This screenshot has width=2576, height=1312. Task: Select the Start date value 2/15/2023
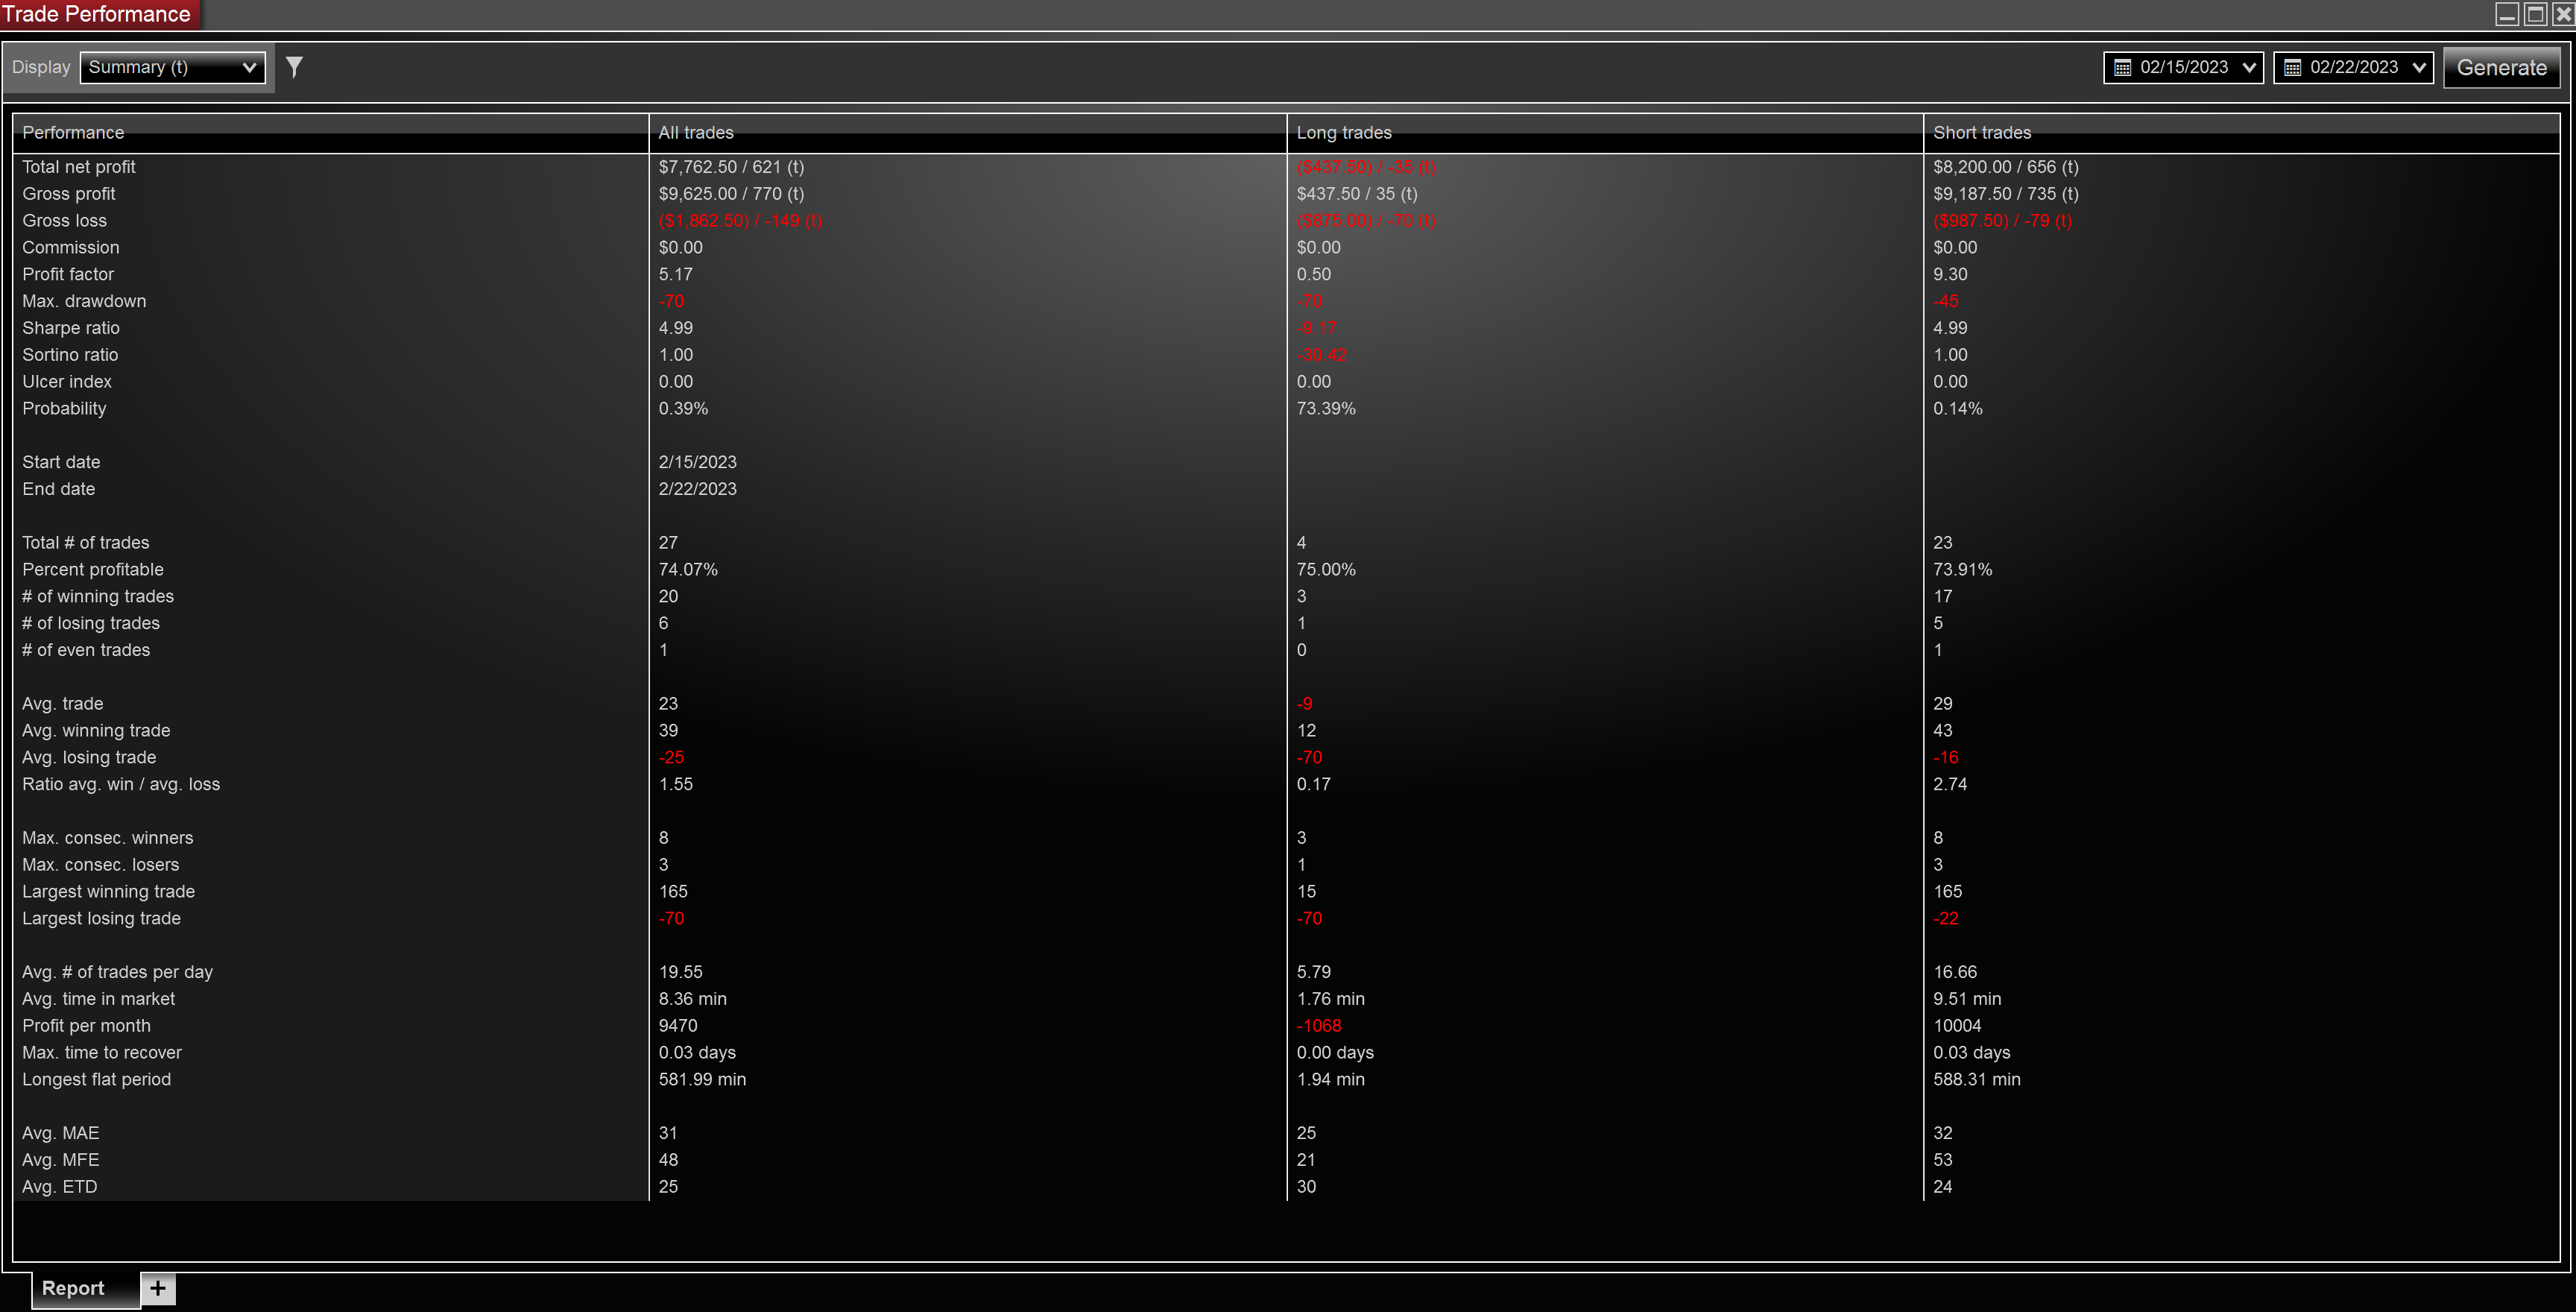point(697,462)
